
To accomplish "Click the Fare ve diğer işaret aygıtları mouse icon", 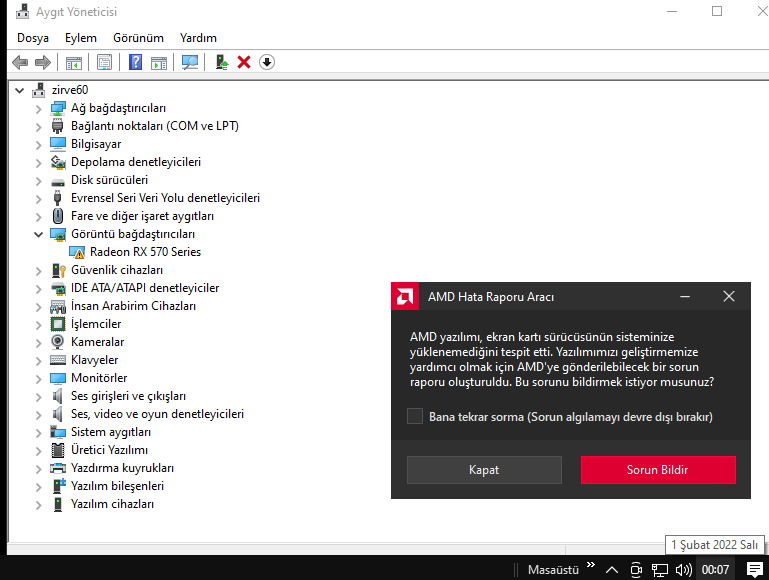I will coord(57,216).
